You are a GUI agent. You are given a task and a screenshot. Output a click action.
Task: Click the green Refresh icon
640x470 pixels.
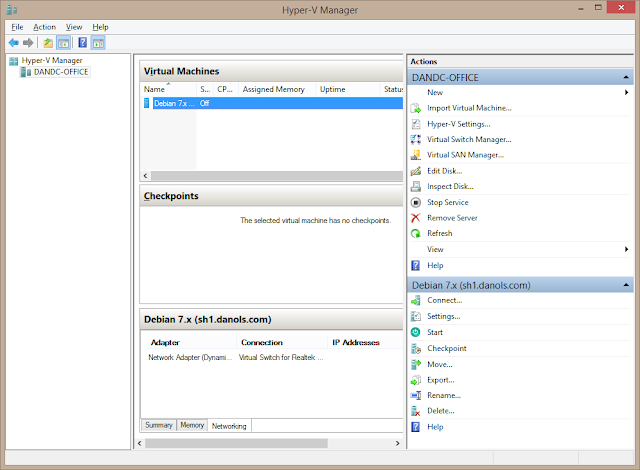[x=416, y=233]
